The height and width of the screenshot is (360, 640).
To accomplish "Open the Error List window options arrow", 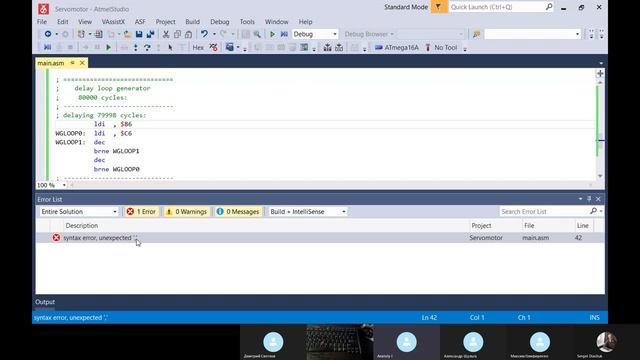I will point(580,199).
